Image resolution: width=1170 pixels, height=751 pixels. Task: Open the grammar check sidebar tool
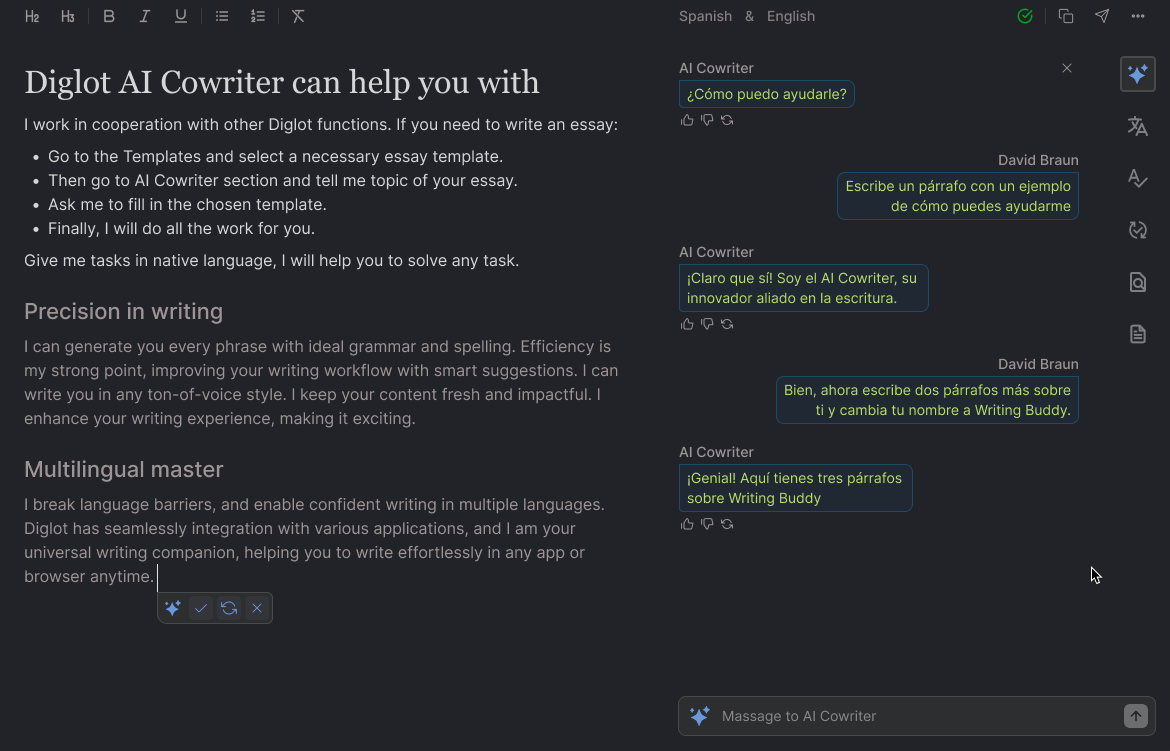1137,178
